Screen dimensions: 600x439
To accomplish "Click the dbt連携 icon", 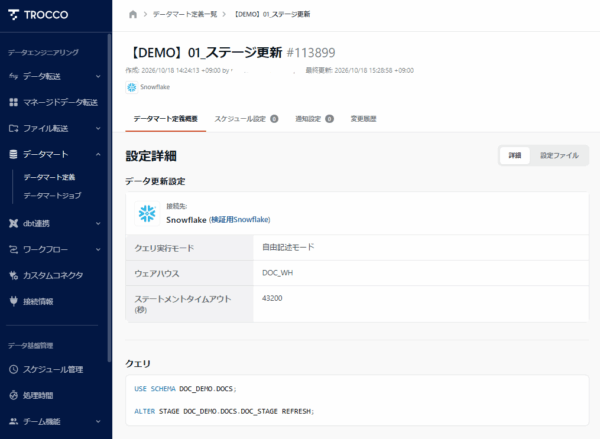I will [13, 224].
